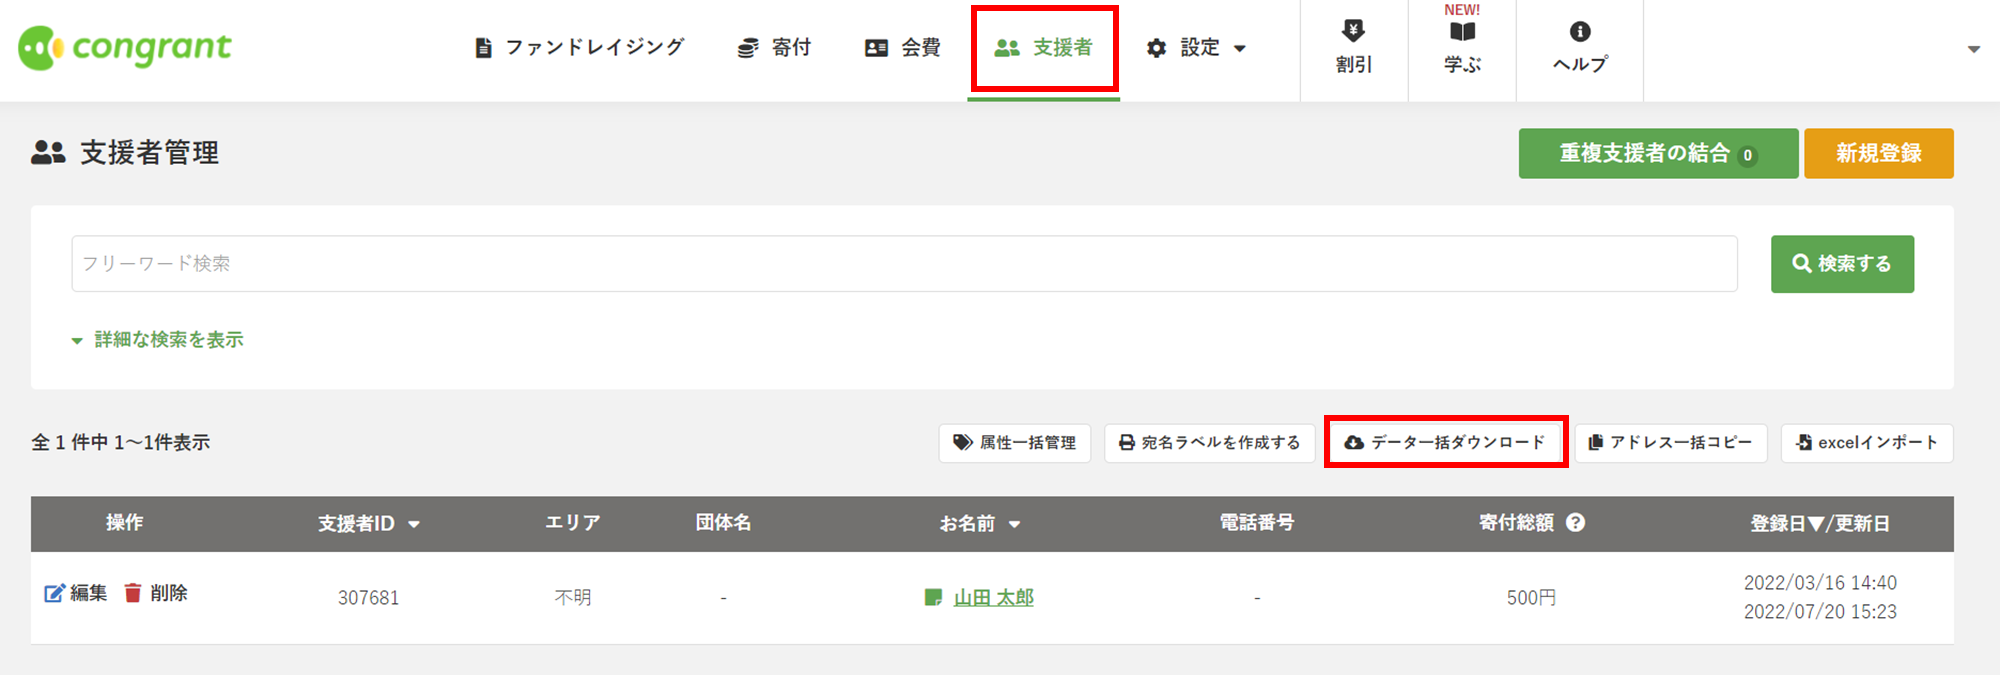
Task: Open the ヘルプ info icon
Action: [1580, 32]
